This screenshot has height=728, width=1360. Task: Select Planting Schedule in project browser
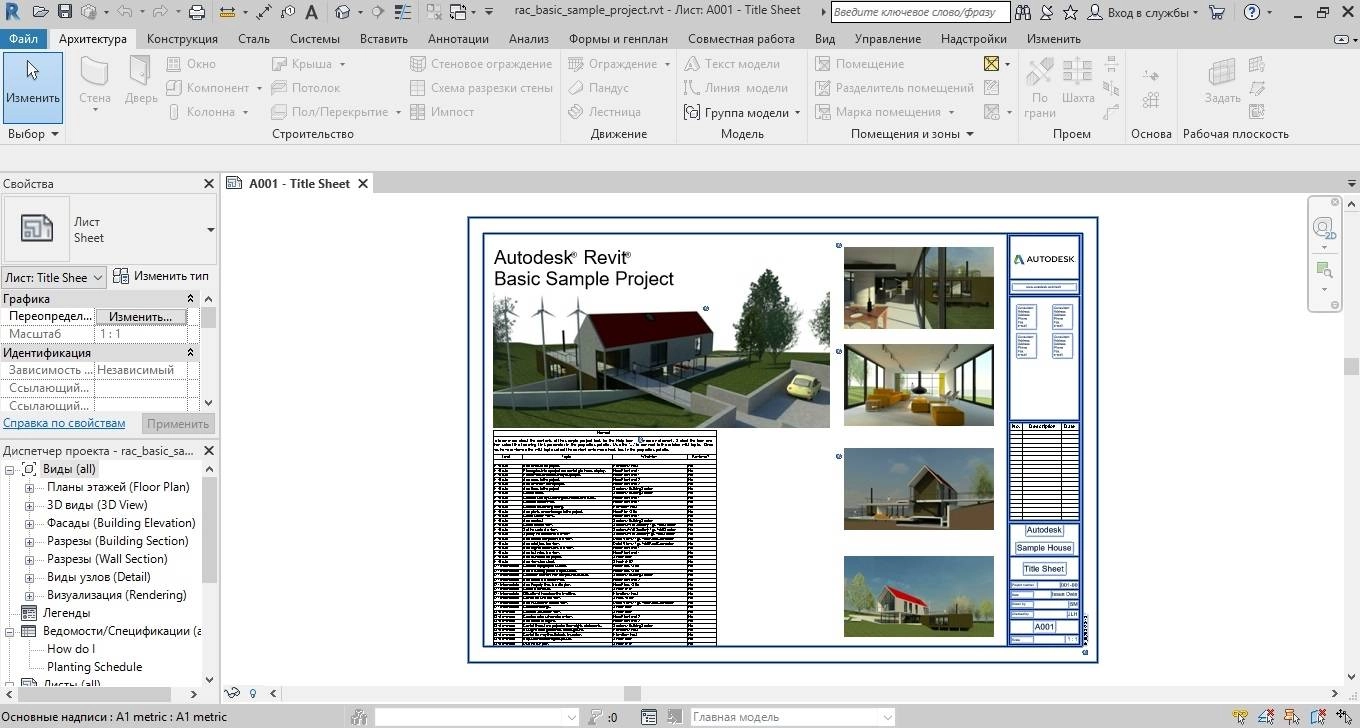tap(95, 667)
